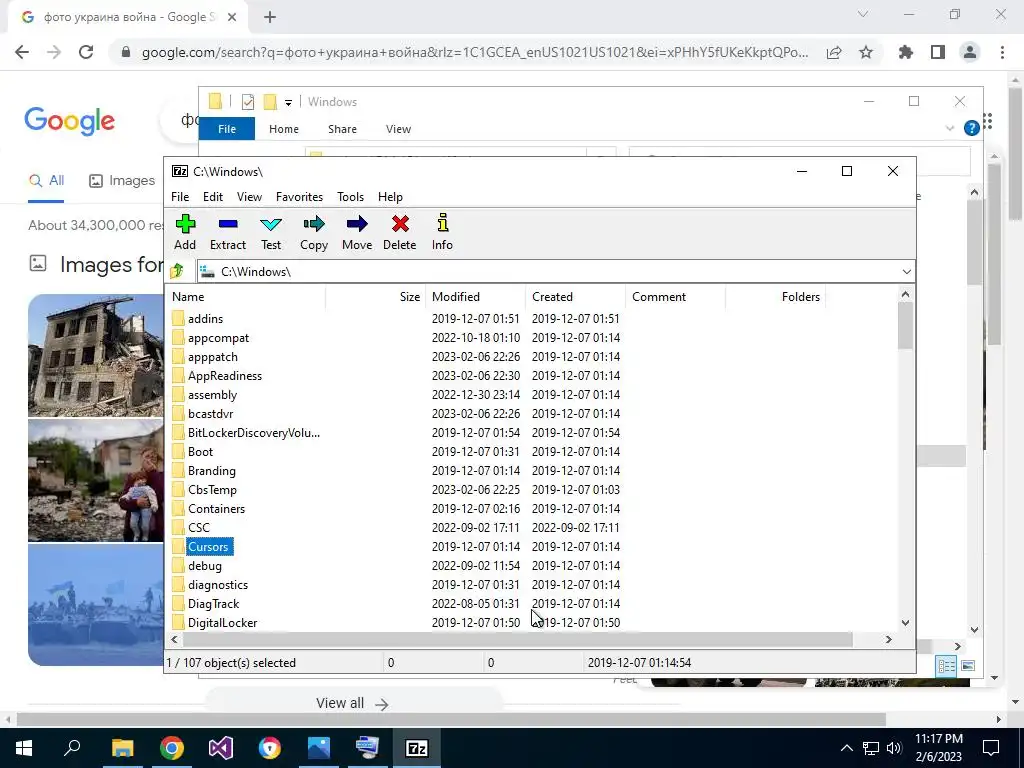Reload the Chrome page

(86, 52)
